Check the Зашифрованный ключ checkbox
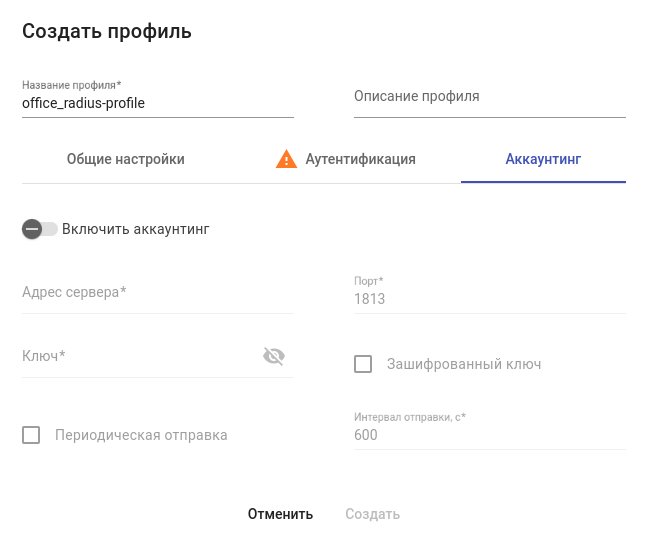Image resolution: width=649 pixels, height=539 pixels. (363, 364)
